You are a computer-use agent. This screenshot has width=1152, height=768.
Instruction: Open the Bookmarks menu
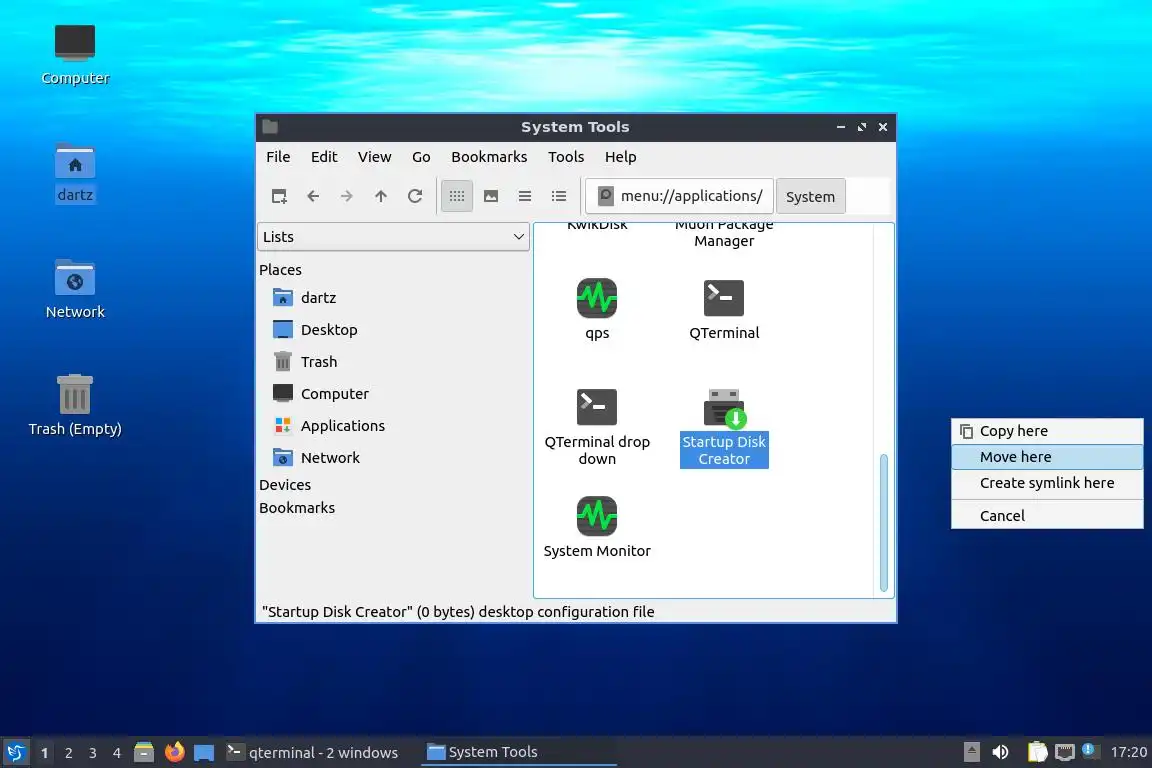point(489,157)
